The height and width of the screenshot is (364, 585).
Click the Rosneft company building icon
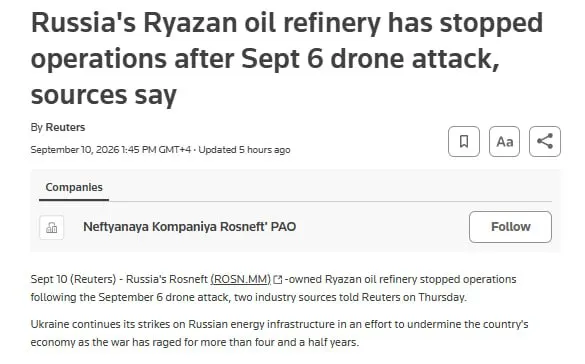51,227
